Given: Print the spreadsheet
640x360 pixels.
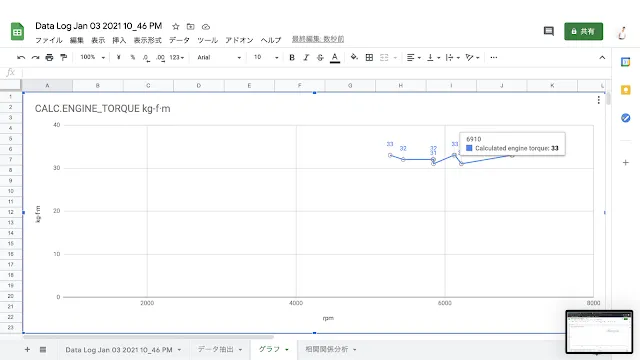Looking at the screenshot, I should point(49,58).
